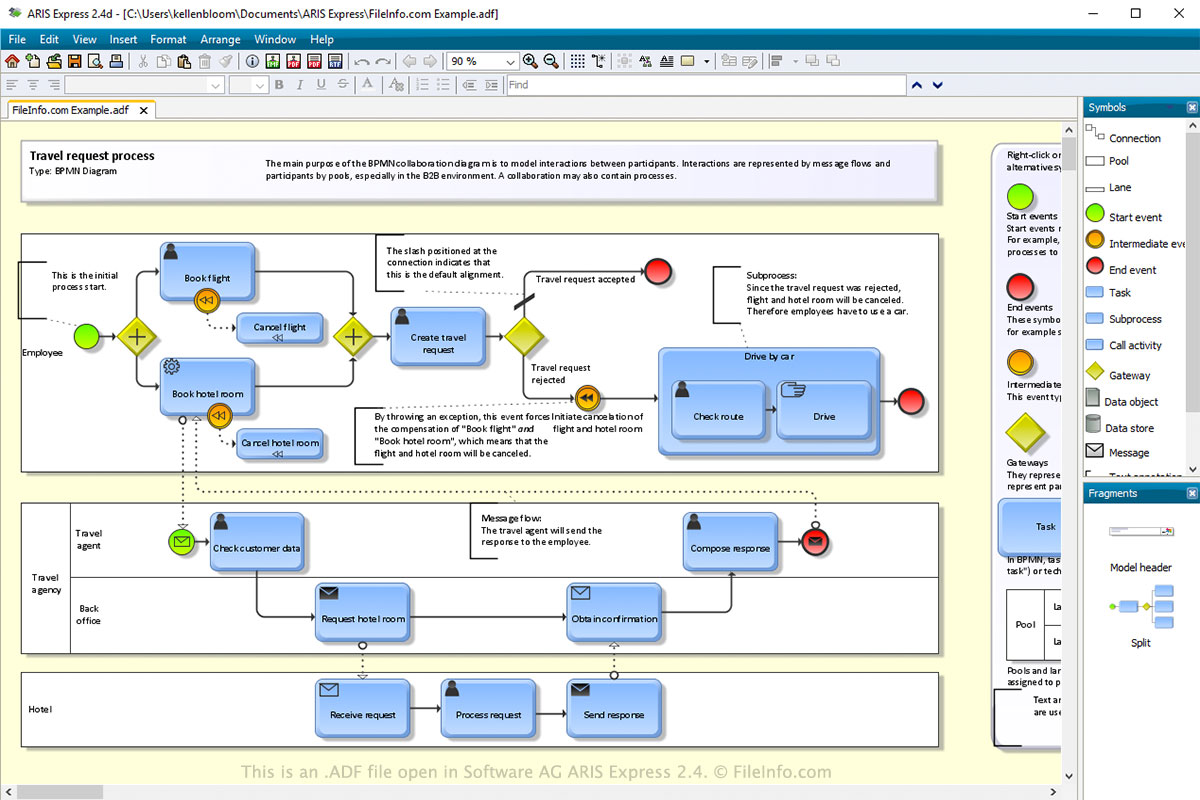Open the font name dropdown
This screenshot has height=800, width=1200.
click(145, 85)
